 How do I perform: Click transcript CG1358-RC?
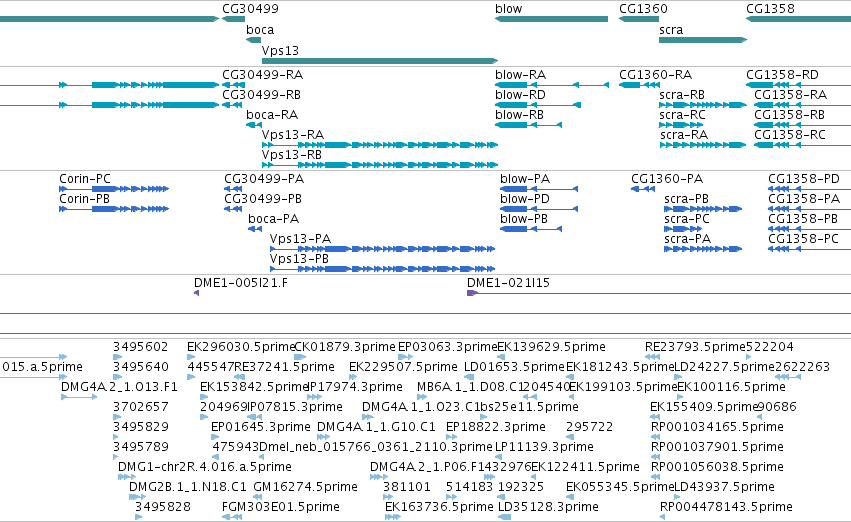(x=803, y=145)
